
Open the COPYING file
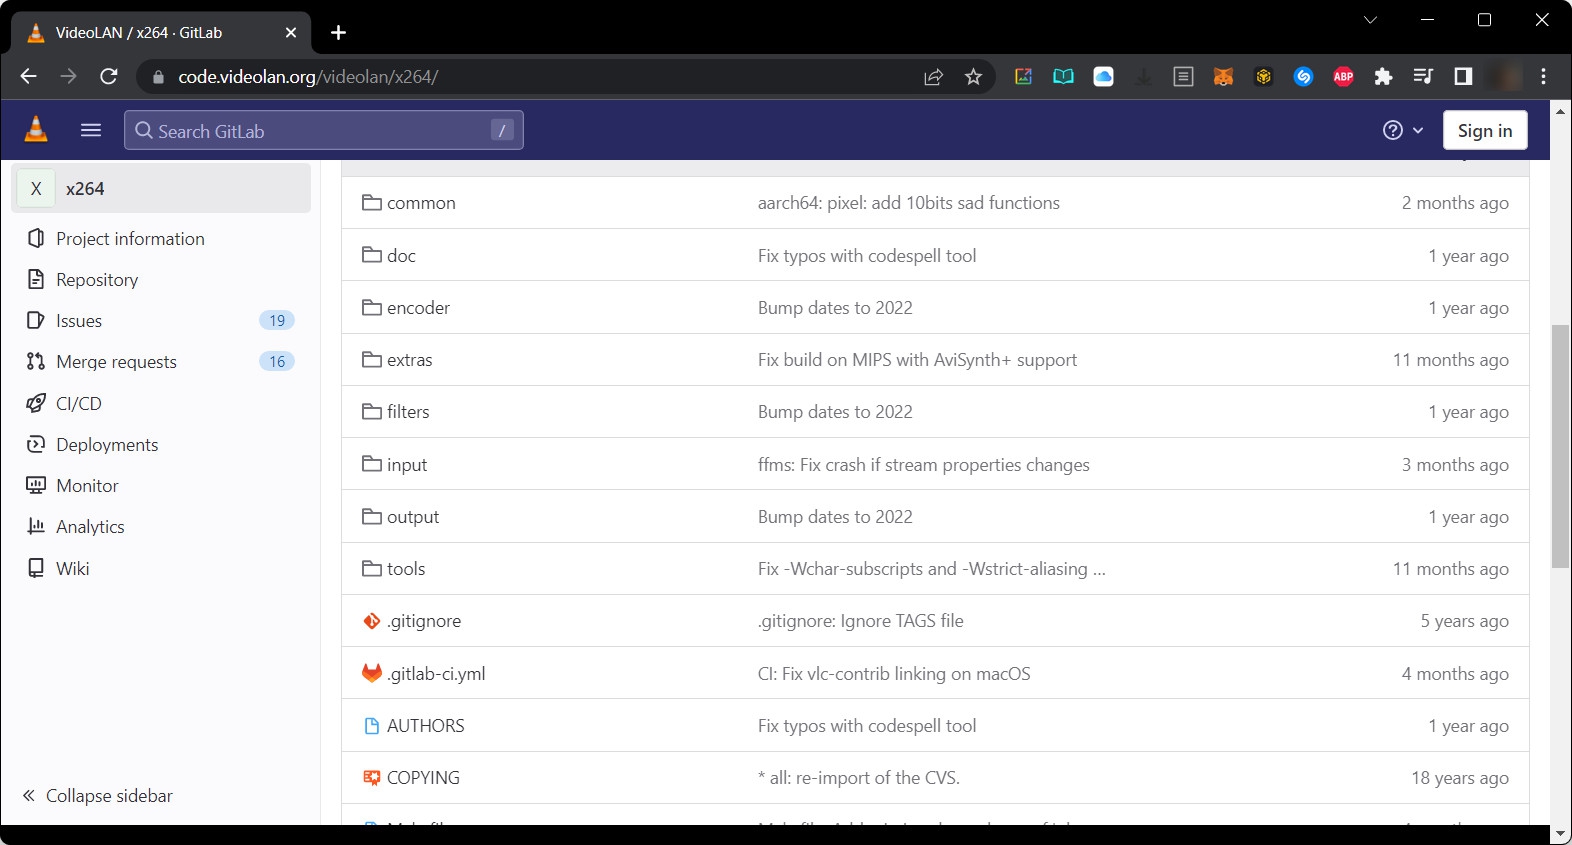pyautogui.click(x=423, y=778)
